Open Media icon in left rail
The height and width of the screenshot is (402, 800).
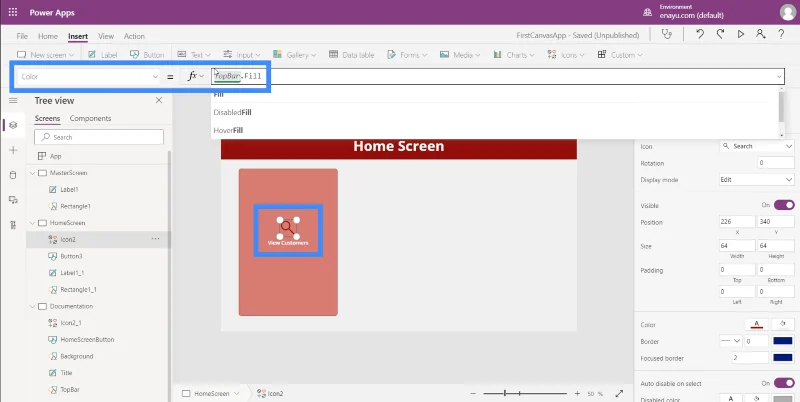tap(13, 200)
